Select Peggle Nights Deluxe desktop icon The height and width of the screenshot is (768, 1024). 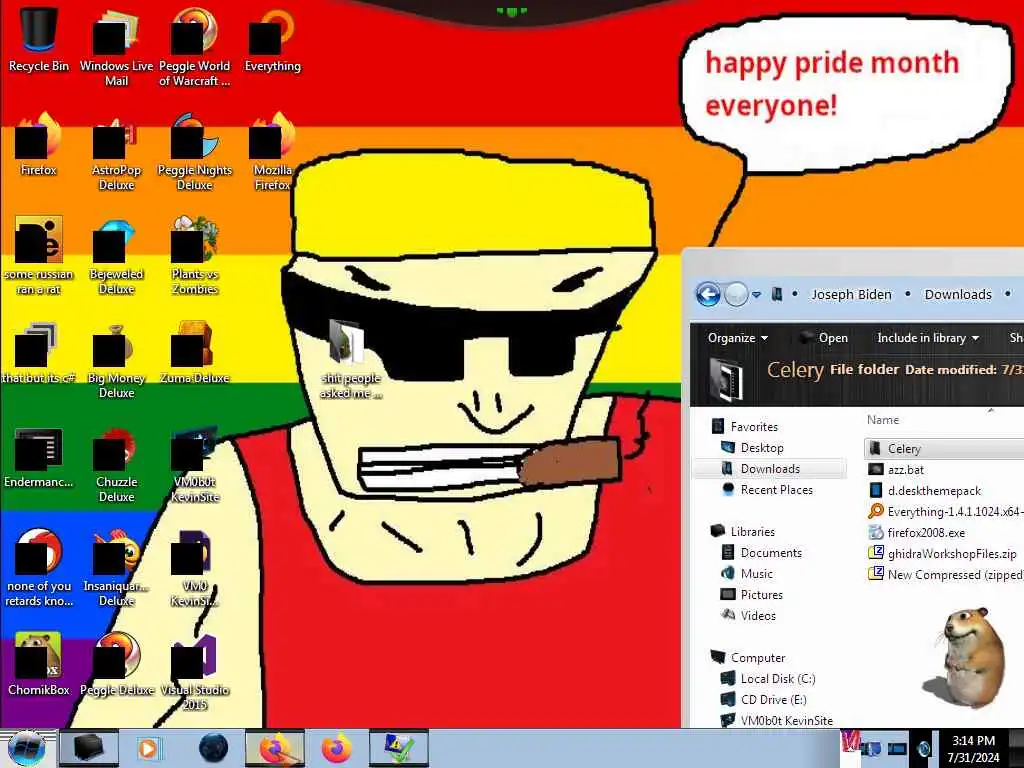(x=195, y=150)
